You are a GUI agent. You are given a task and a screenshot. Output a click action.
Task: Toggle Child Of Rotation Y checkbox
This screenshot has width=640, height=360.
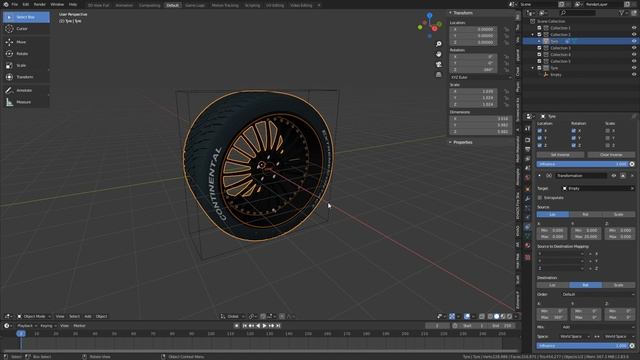573,138
